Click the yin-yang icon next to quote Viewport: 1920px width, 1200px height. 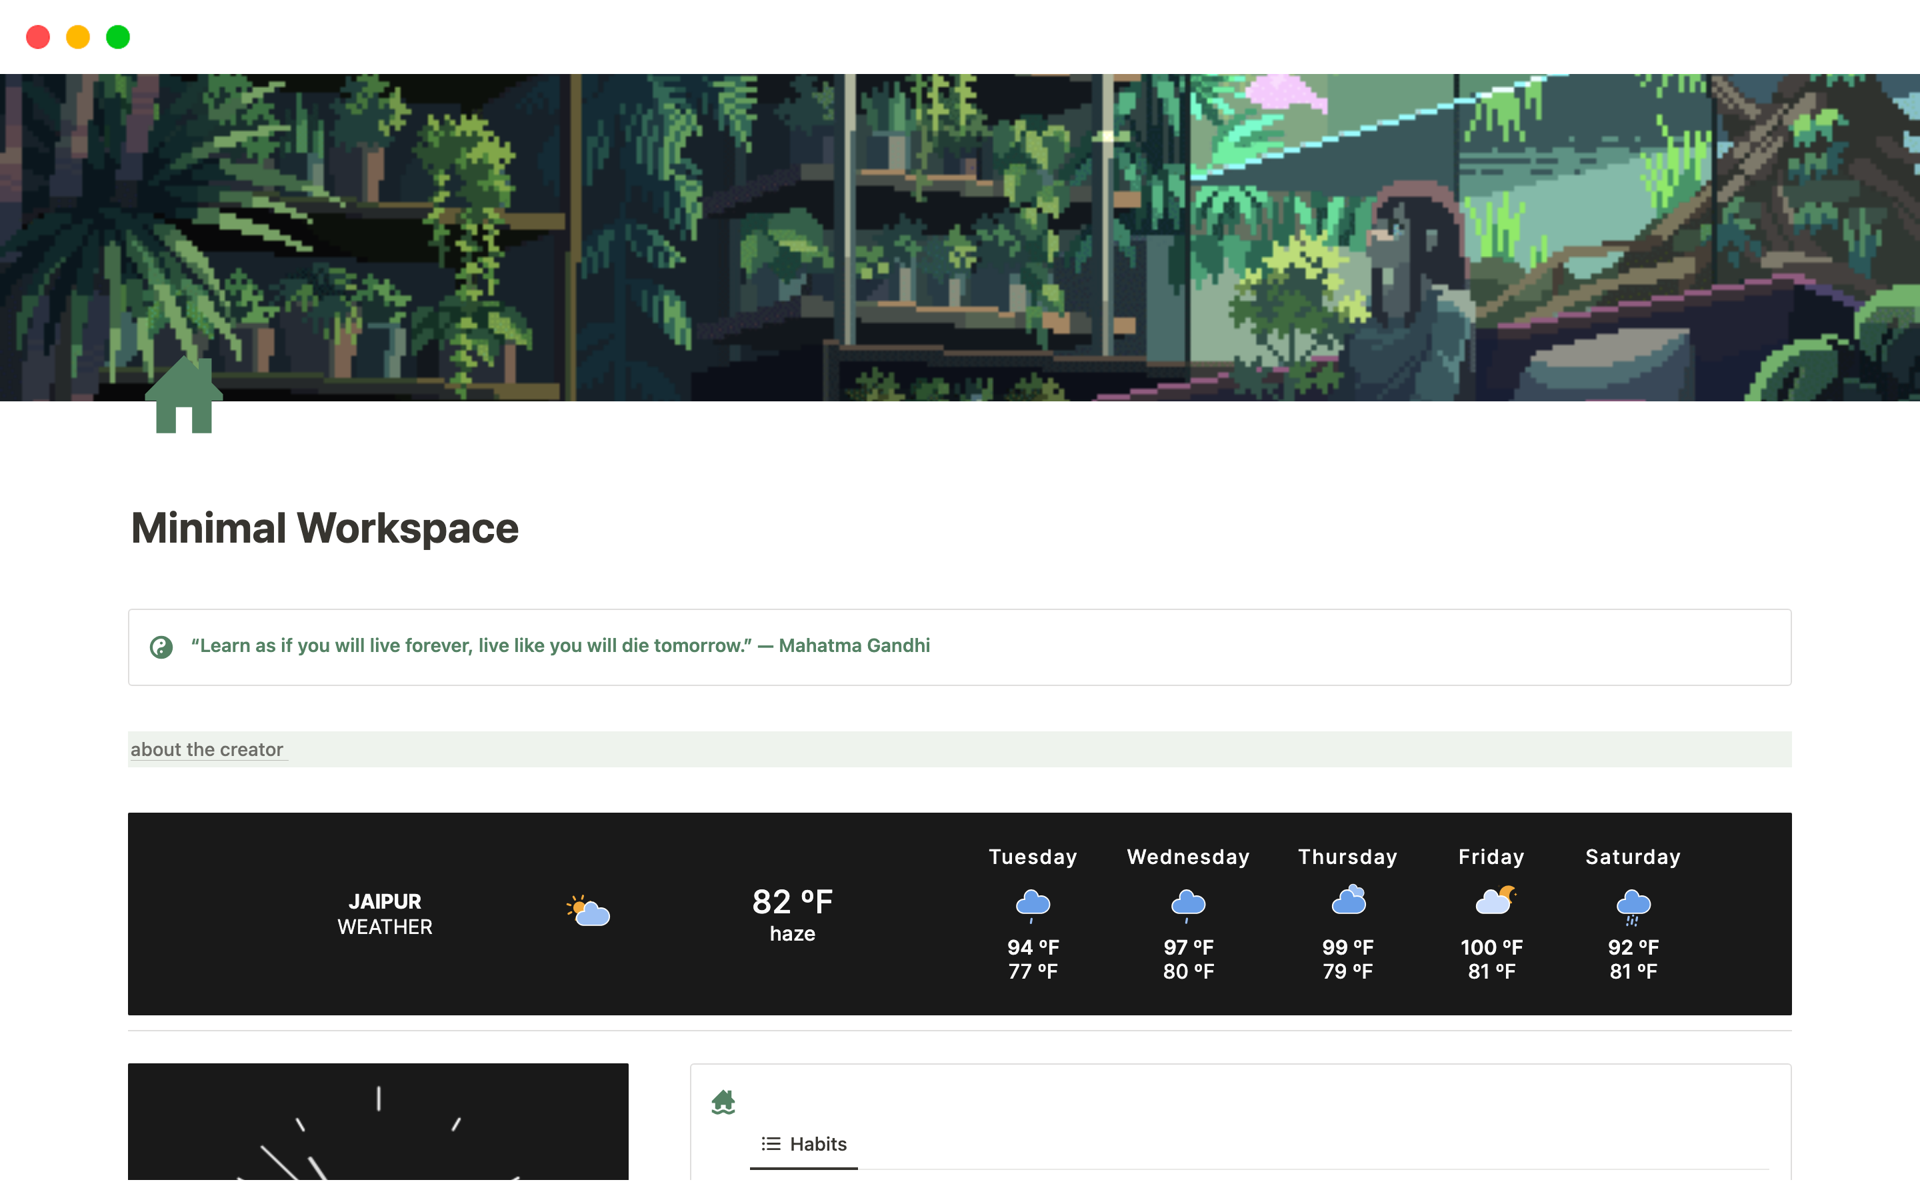click(159, 644)
